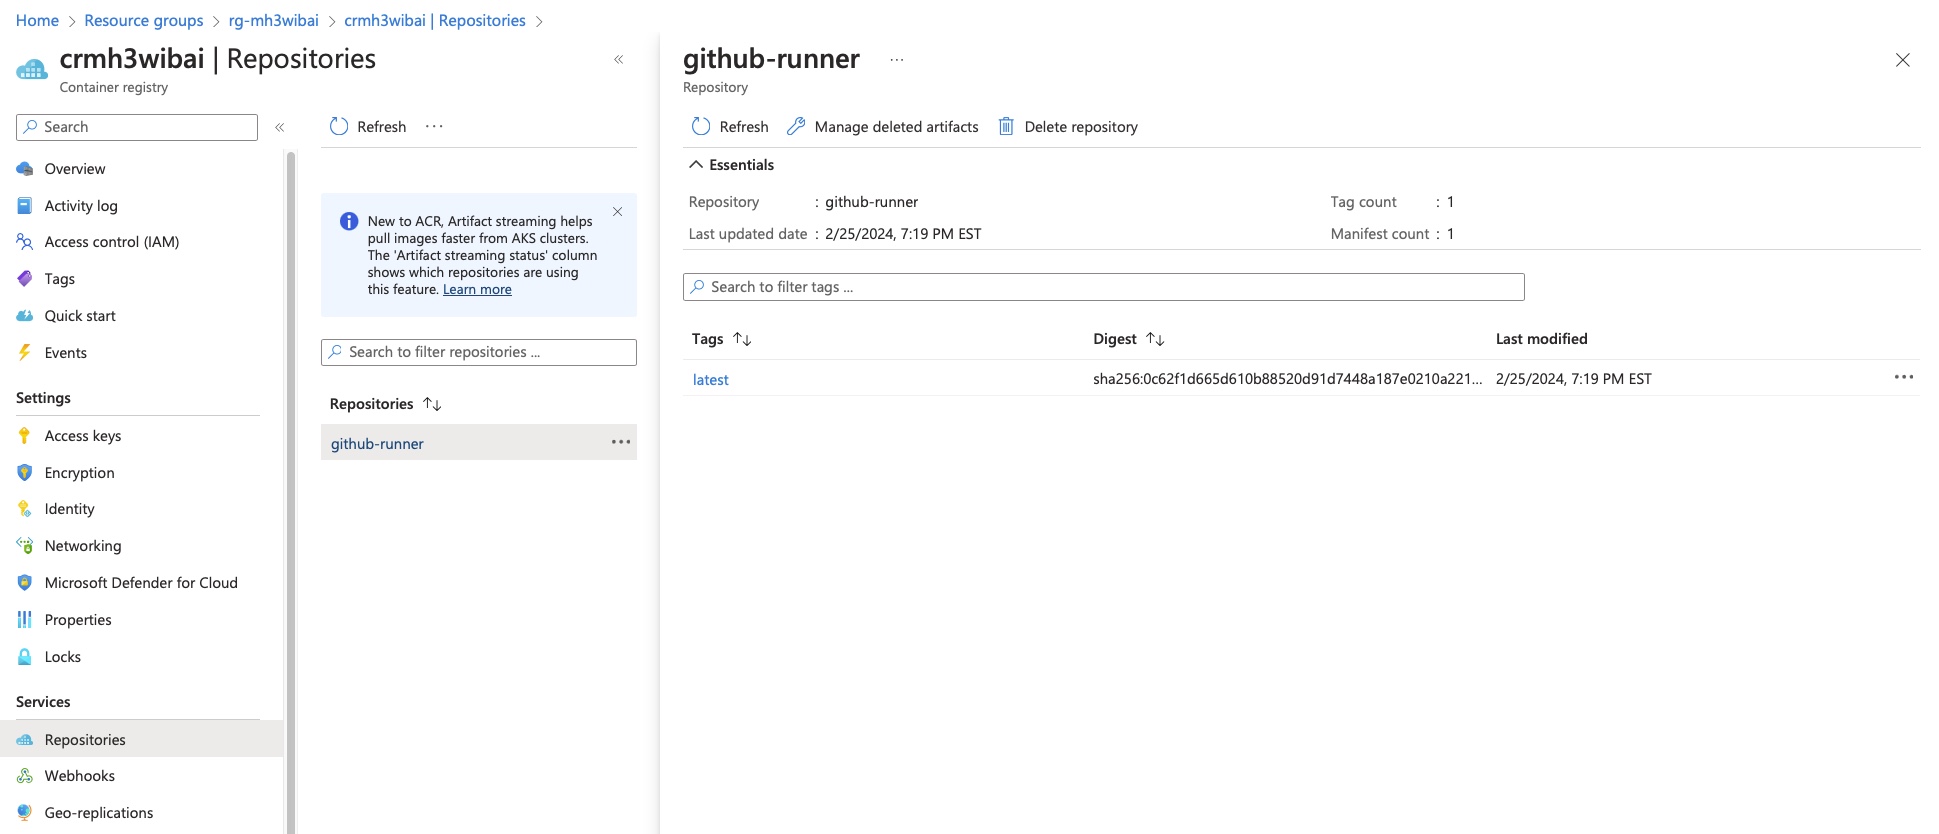Click the sha256 digest value
The height and width of the screenshot is (834, 1939).
pyautogui.click(x=1288, y=379)
